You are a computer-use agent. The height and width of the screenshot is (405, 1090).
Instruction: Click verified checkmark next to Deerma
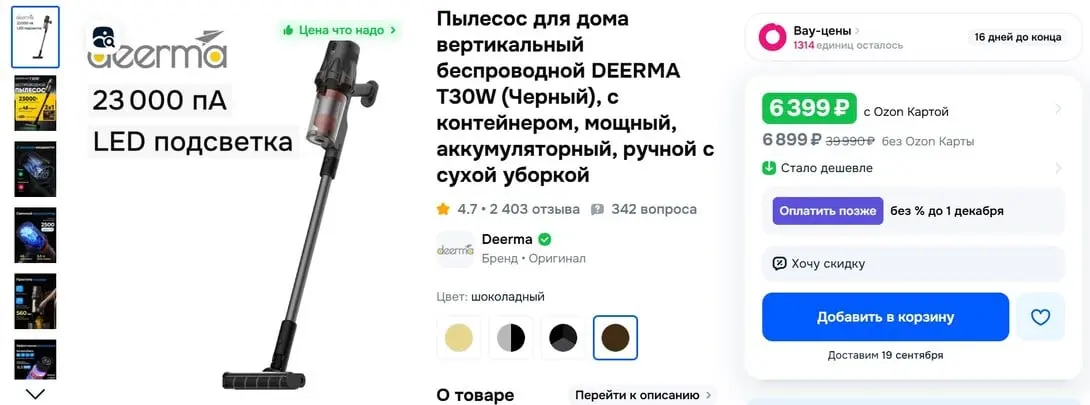[545, 240]
